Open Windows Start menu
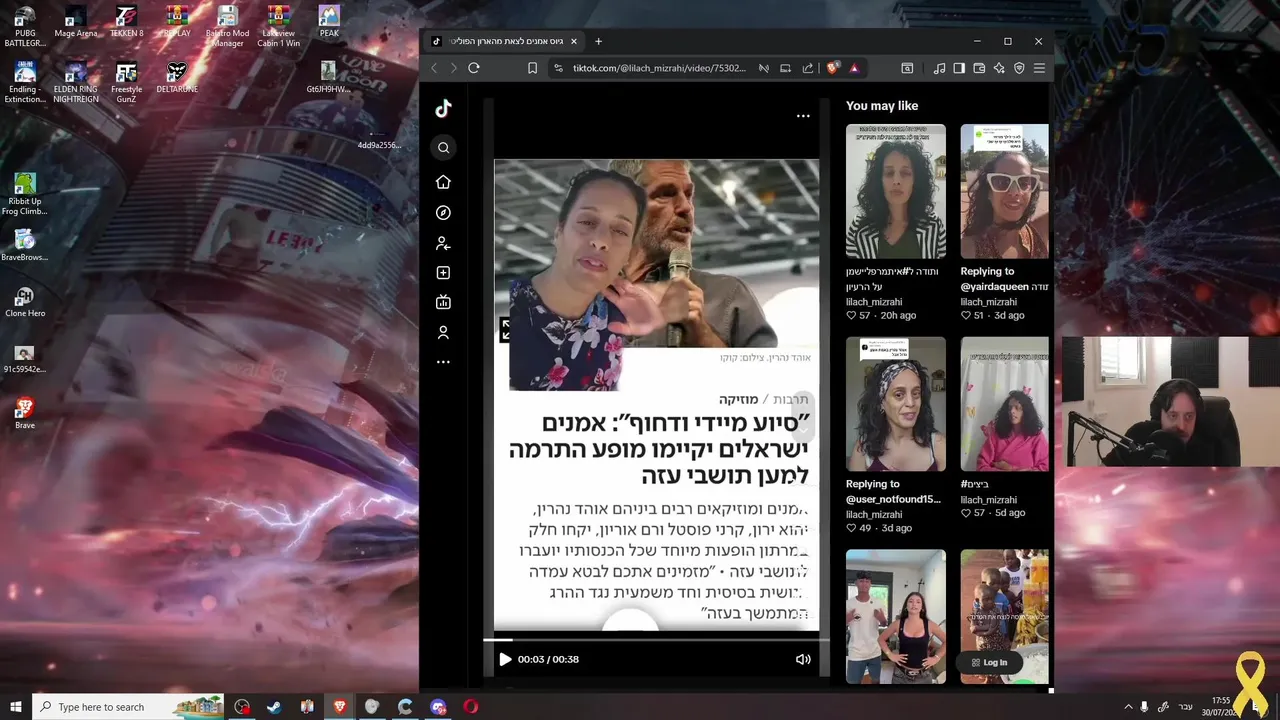1280x720 pixels. click(x=15, y=707)
